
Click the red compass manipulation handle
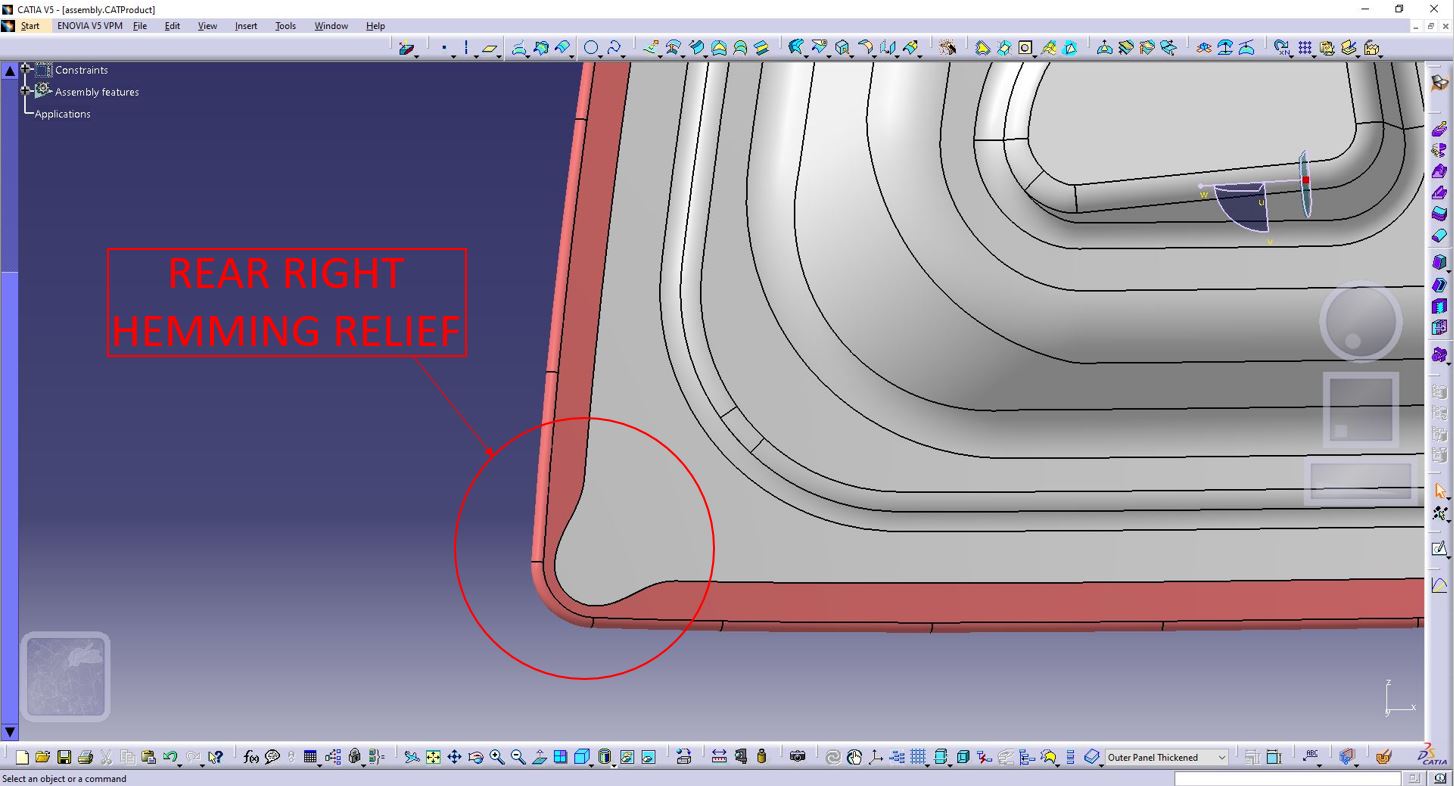click(x=1305, y=180)
